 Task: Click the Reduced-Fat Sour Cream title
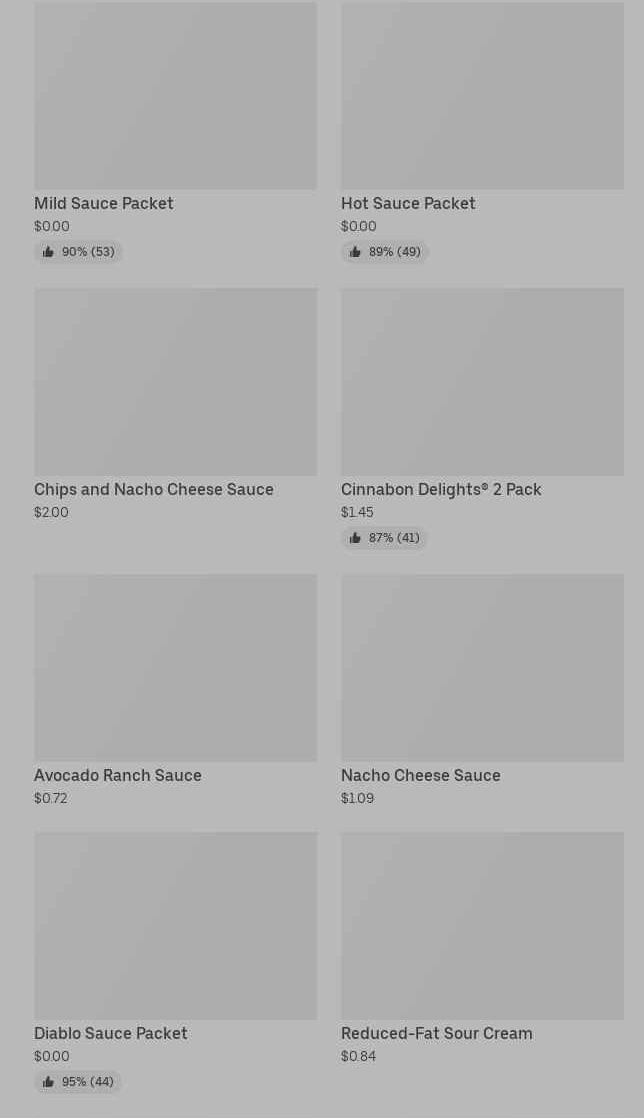click(x=437, y=1033)
